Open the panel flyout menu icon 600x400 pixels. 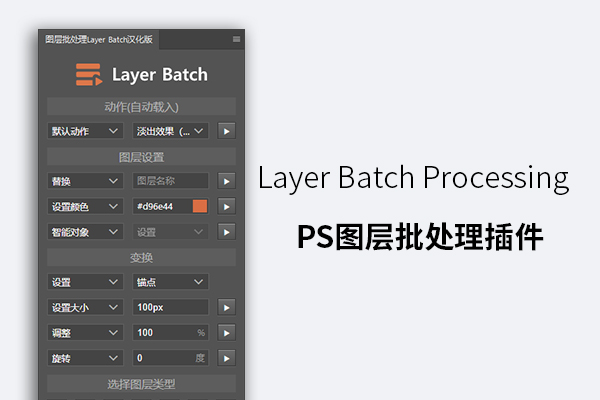236,39
